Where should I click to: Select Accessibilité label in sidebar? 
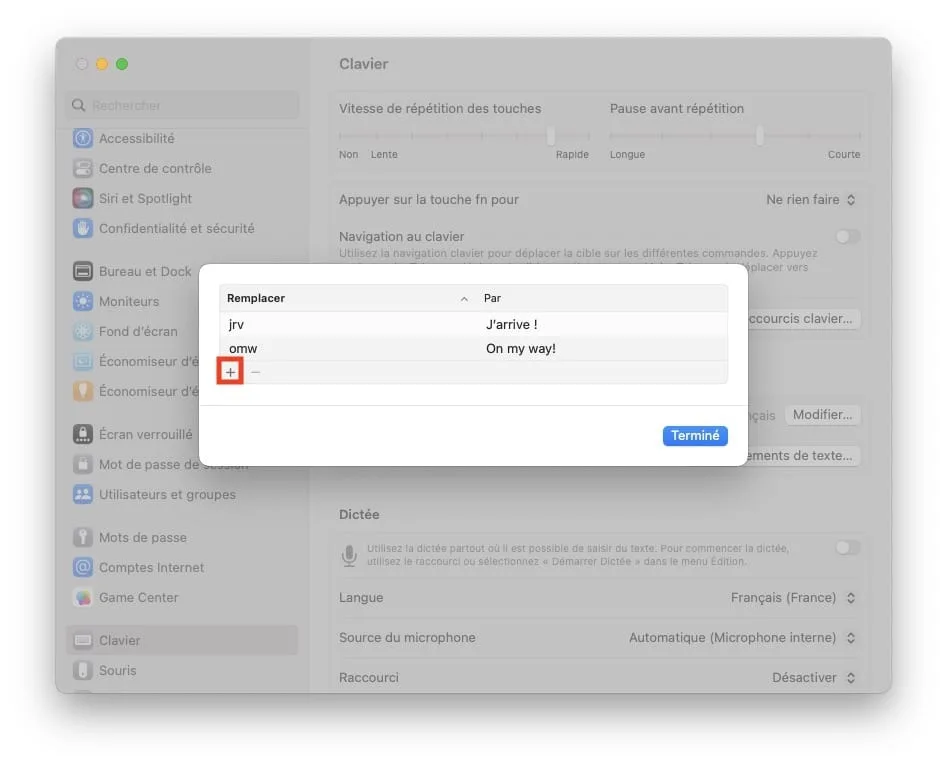(x=136, y=139)
